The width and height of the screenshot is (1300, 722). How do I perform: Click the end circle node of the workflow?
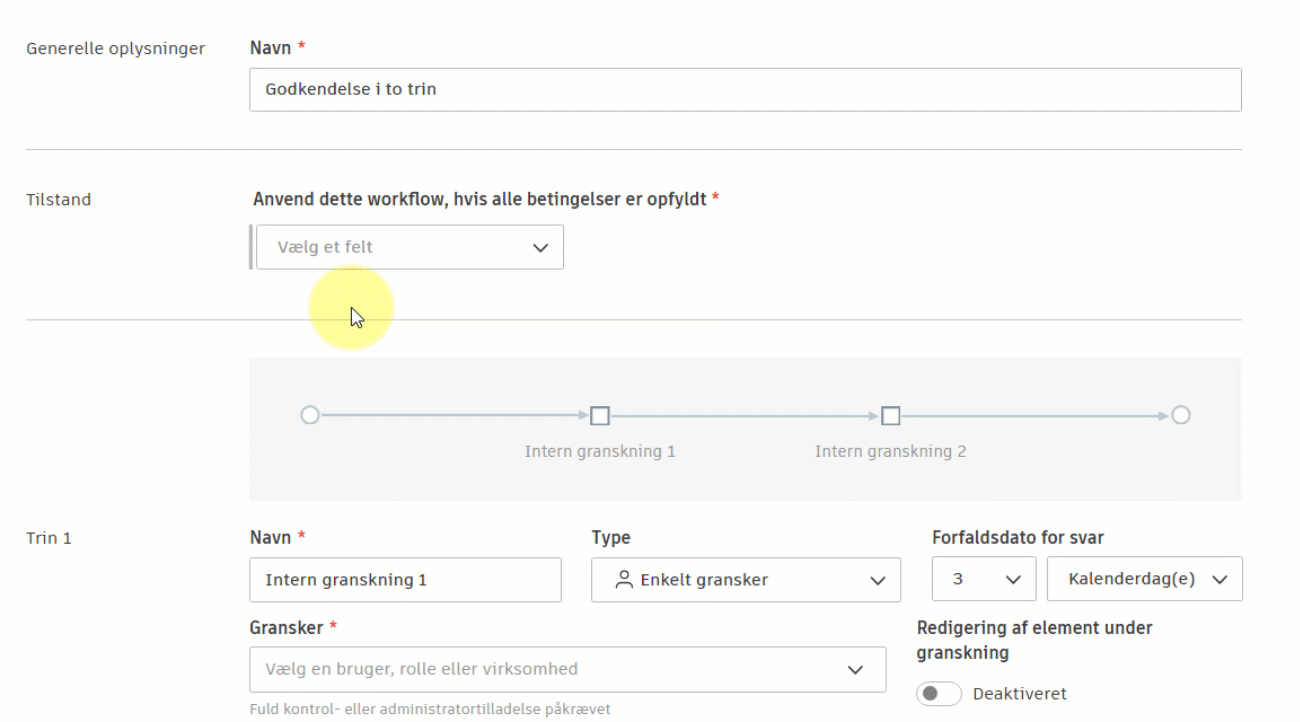tap(1180, 414)
